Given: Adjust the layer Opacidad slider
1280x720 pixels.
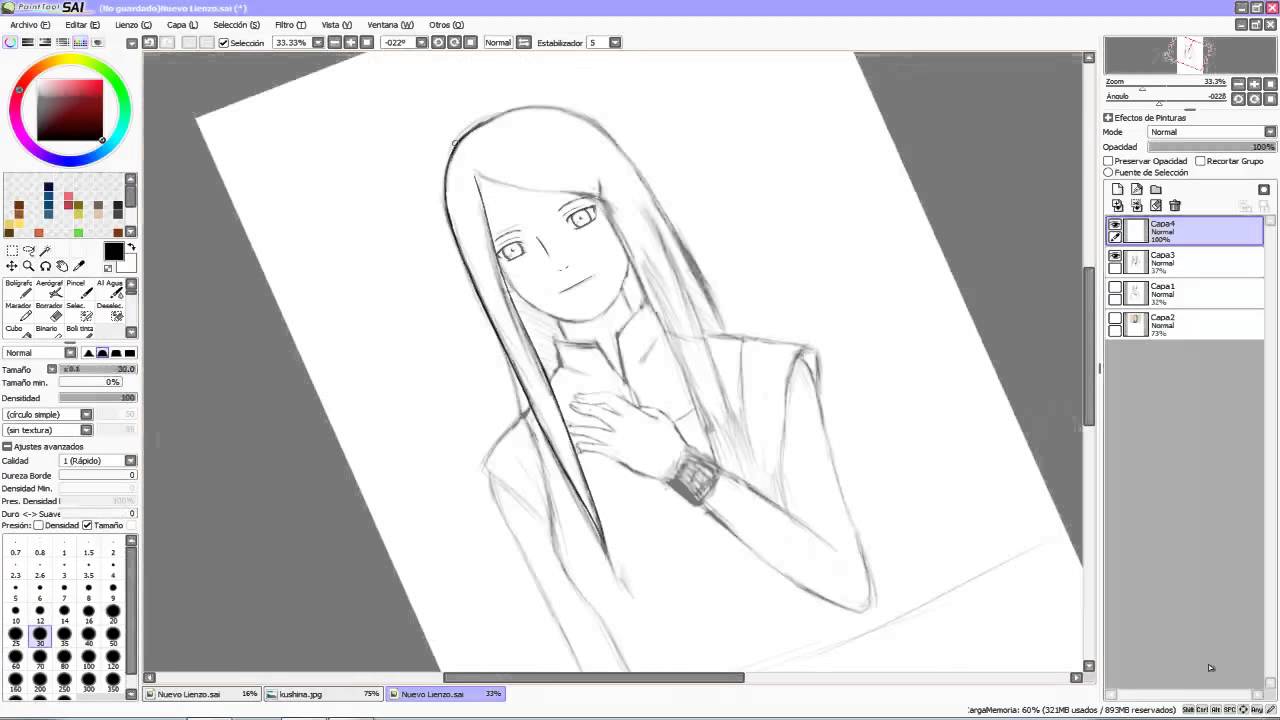Looking at the screenshot, I should [x=1212, y=147].
